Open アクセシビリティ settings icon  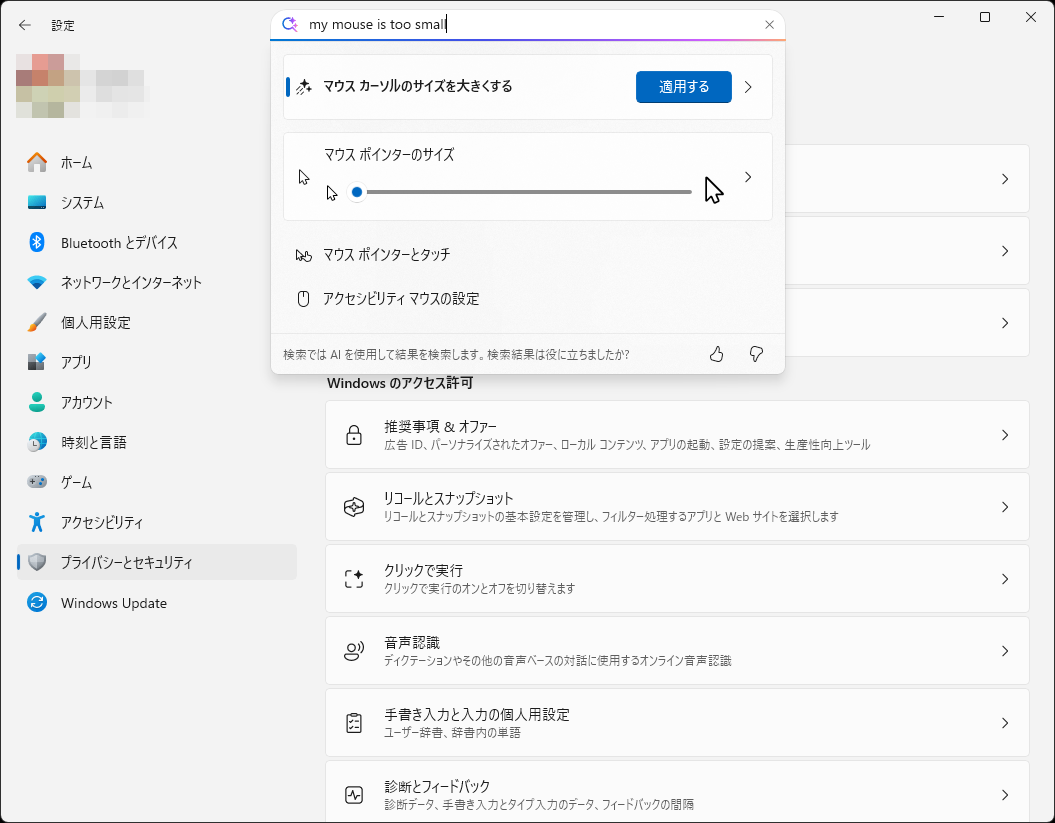(x=36, y=522)
